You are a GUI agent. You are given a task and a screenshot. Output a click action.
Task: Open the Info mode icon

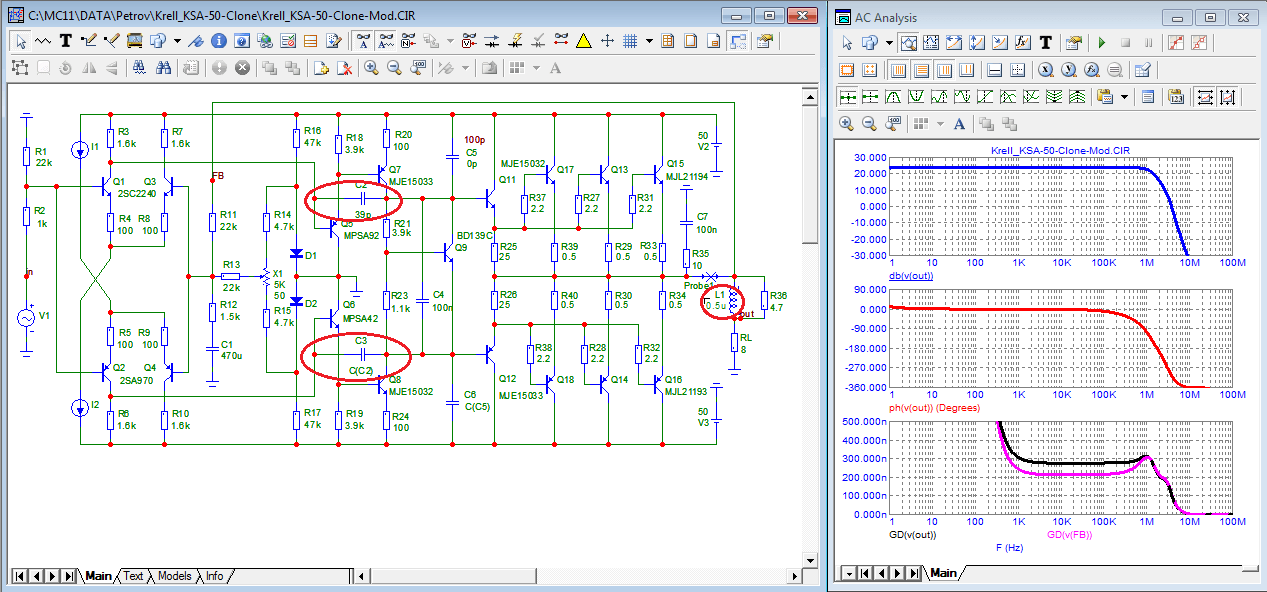218,41
